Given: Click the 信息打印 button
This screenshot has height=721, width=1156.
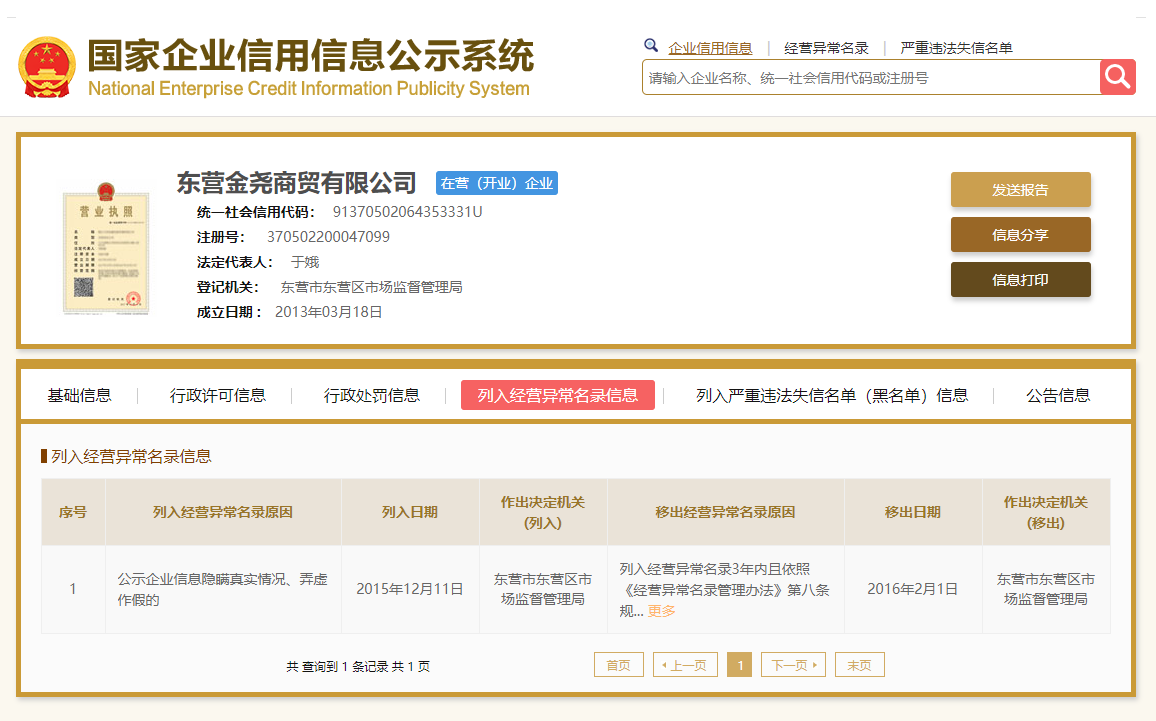Looking at the screenshot, I should [x=1020, y=279].
